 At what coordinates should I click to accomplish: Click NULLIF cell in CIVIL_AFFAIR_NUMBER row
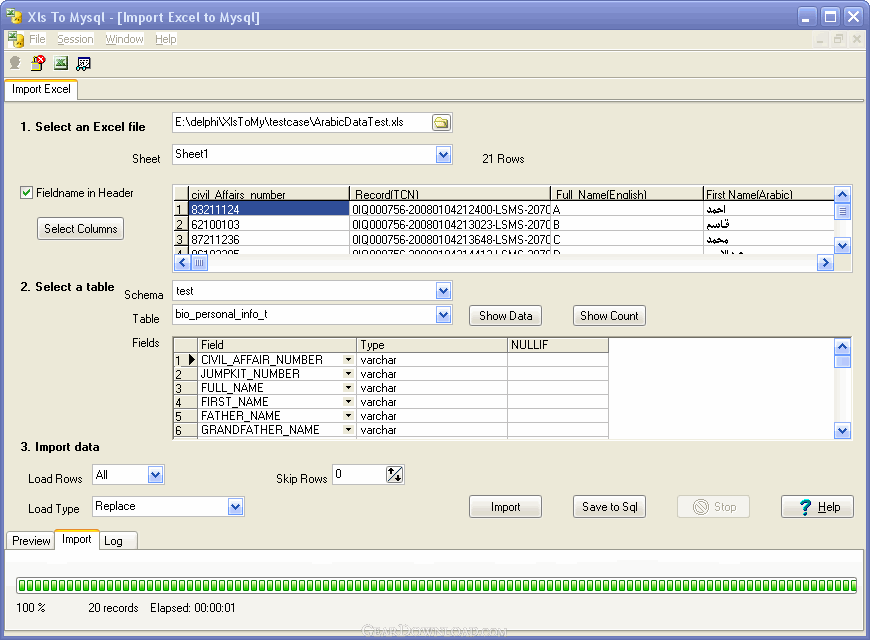tap(558, 360)
